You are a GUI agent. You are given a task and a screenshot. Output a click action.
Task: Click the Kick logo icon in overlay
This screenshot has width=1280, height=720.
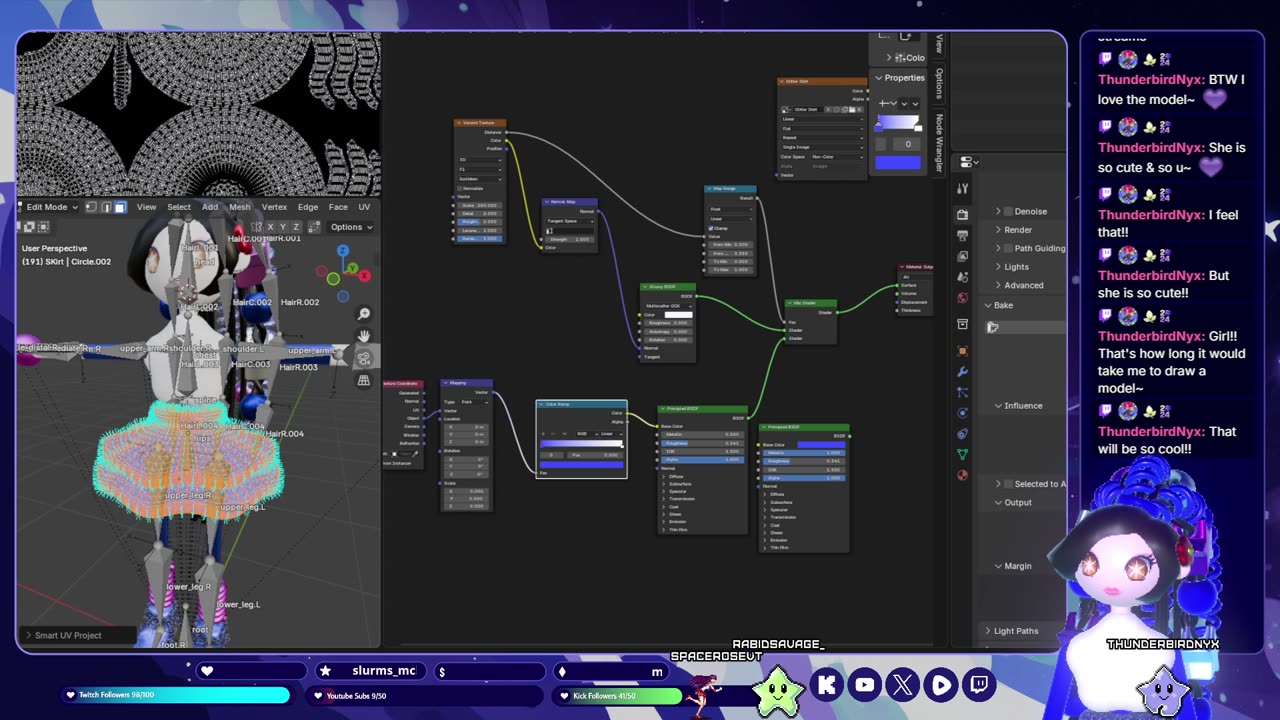coord(827,685)
